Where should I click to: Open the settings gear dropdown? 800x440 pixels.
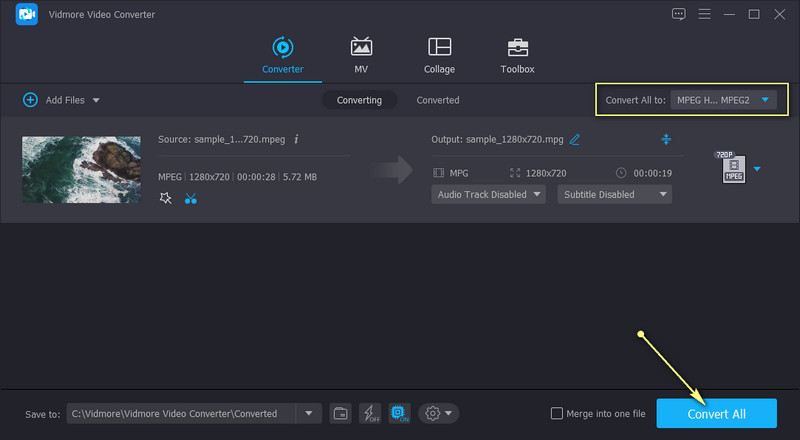pyautogui.click(x=439, y=413)
